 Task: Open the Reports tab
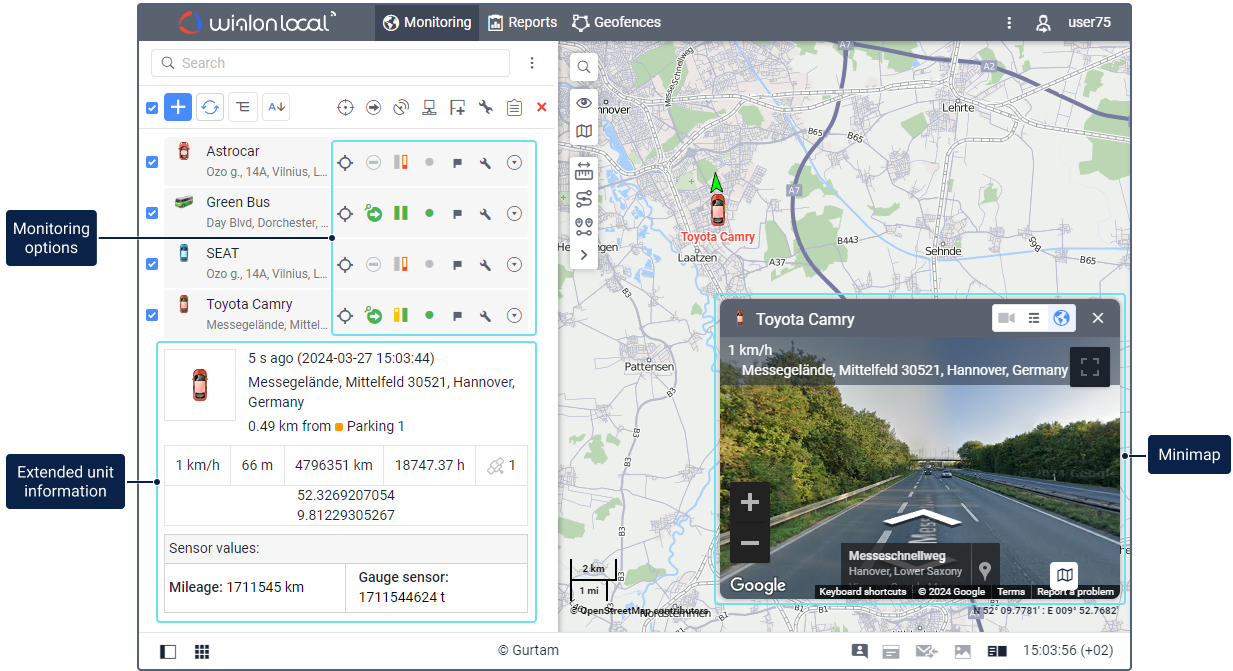point(522,22)
